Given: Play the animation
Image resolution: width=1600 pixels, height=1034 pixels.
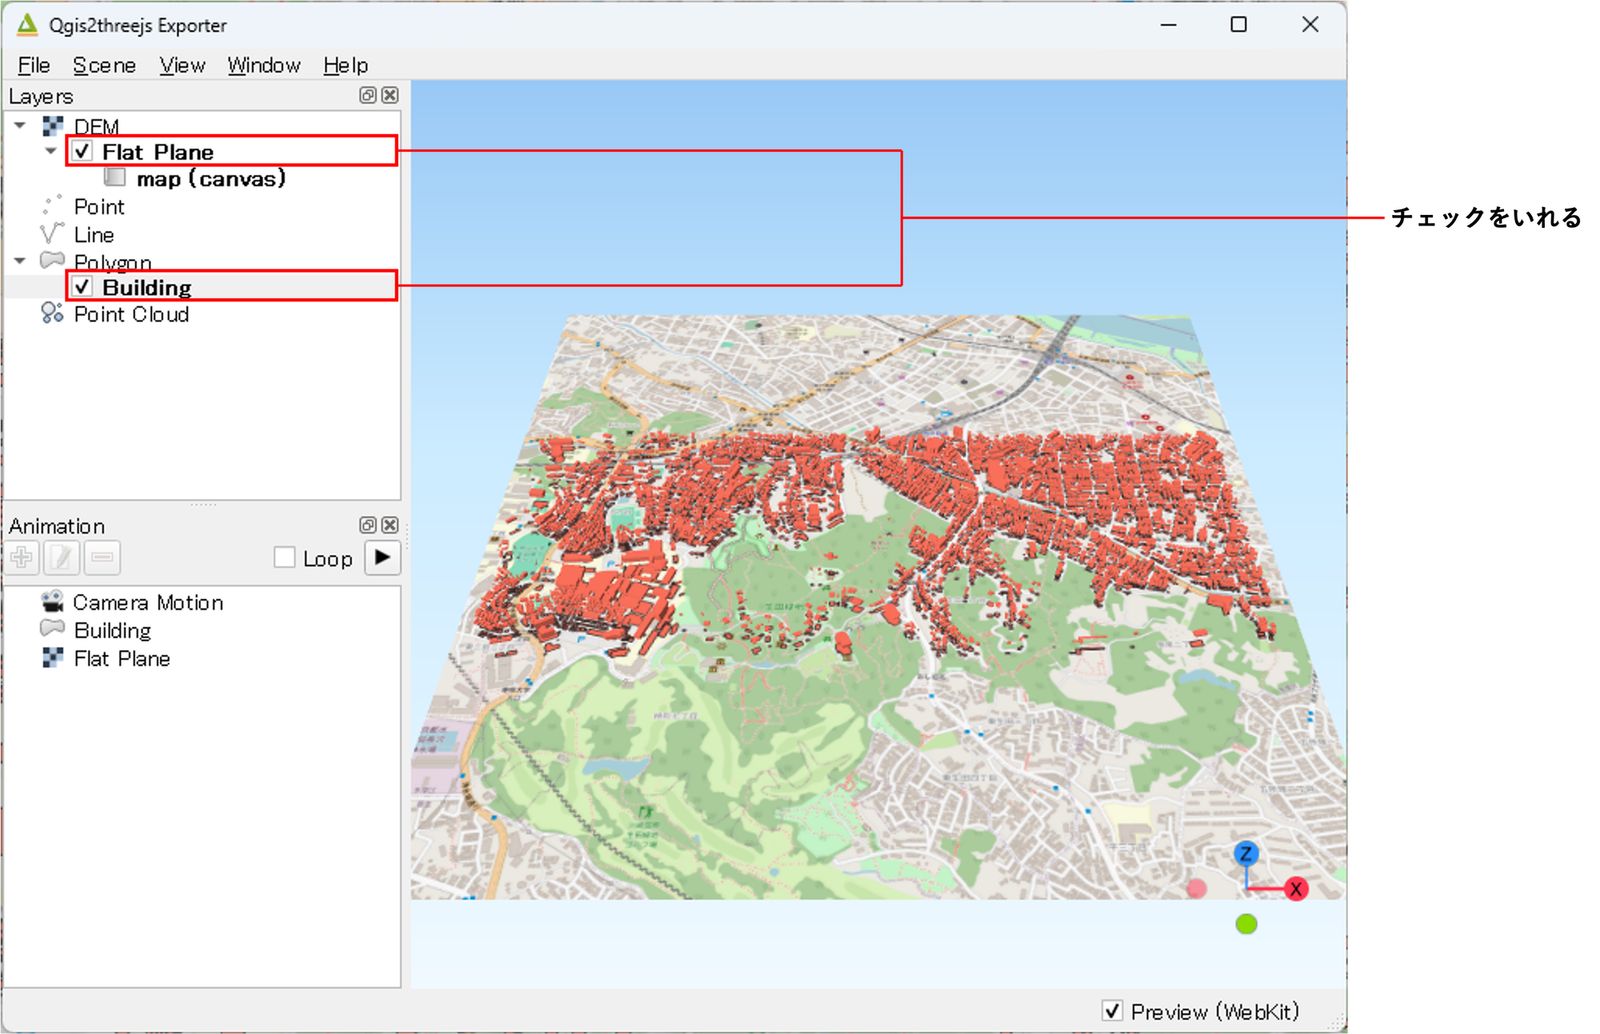Looking at the screenshot, I should (x=383, y=557).
